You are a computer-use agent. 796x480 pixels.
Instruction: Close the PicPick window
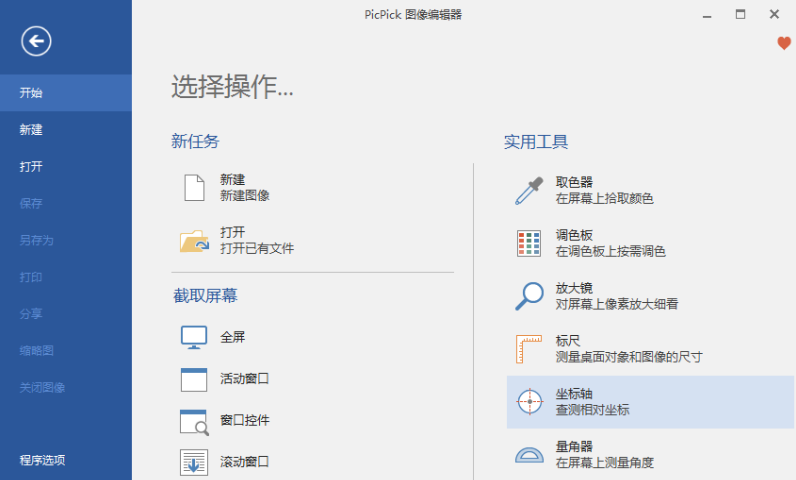774,14
